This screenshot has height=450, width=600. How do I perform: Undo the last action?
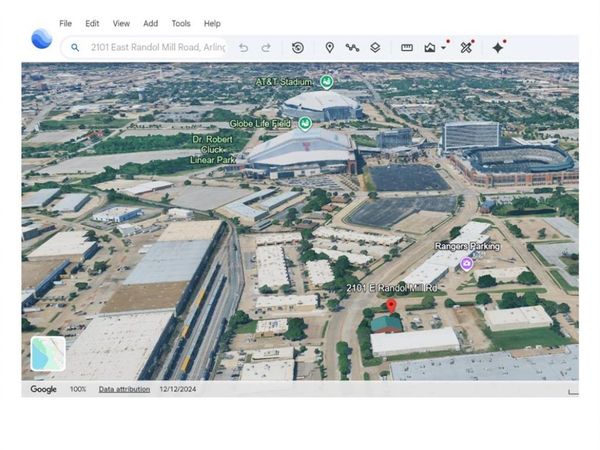pos(243,48)
